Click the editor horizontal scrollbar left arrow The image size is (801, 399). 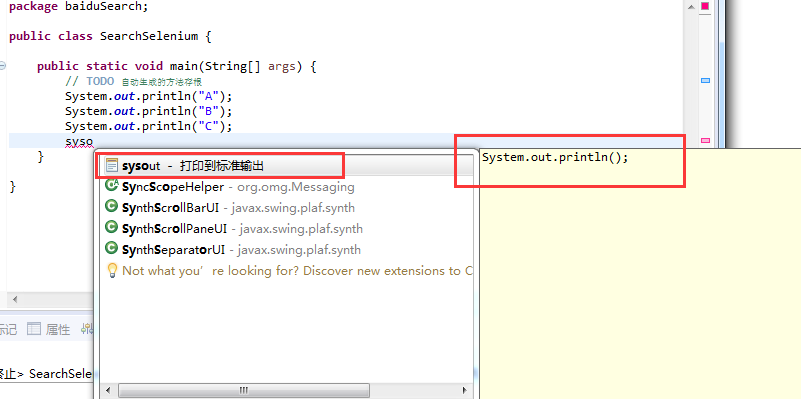[14, 299]
